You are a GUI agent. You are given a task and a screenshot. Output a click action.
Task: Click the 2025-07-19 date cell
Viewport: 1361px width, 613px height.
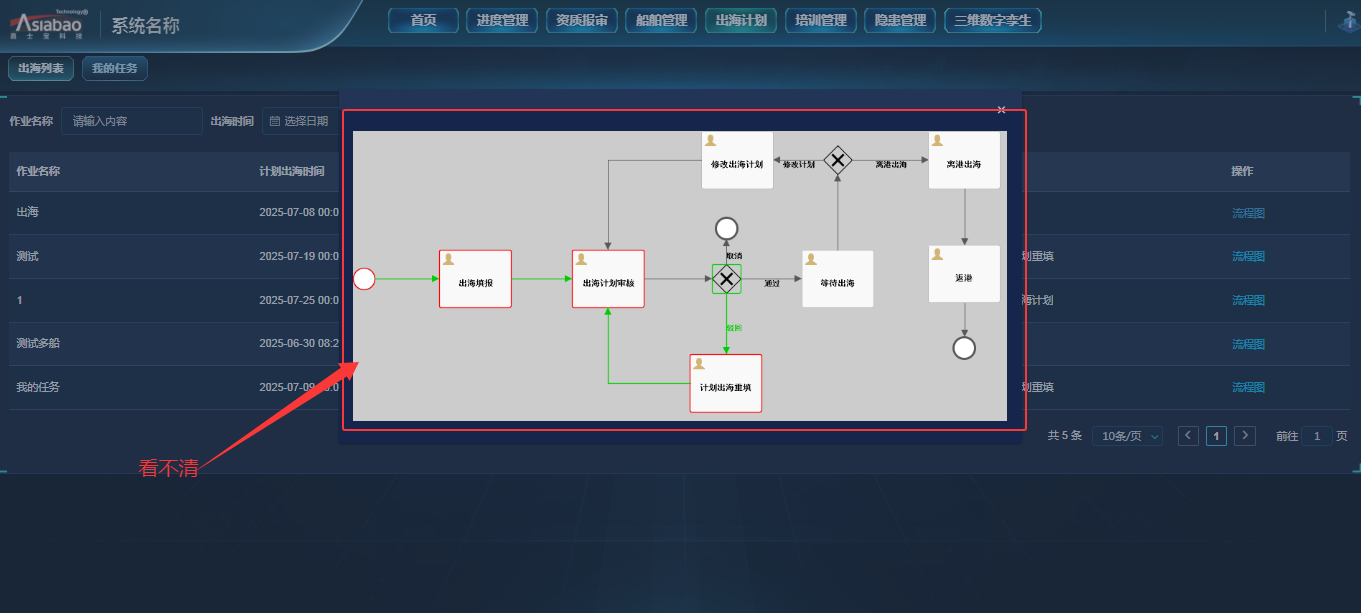click(x=299, y=256)
